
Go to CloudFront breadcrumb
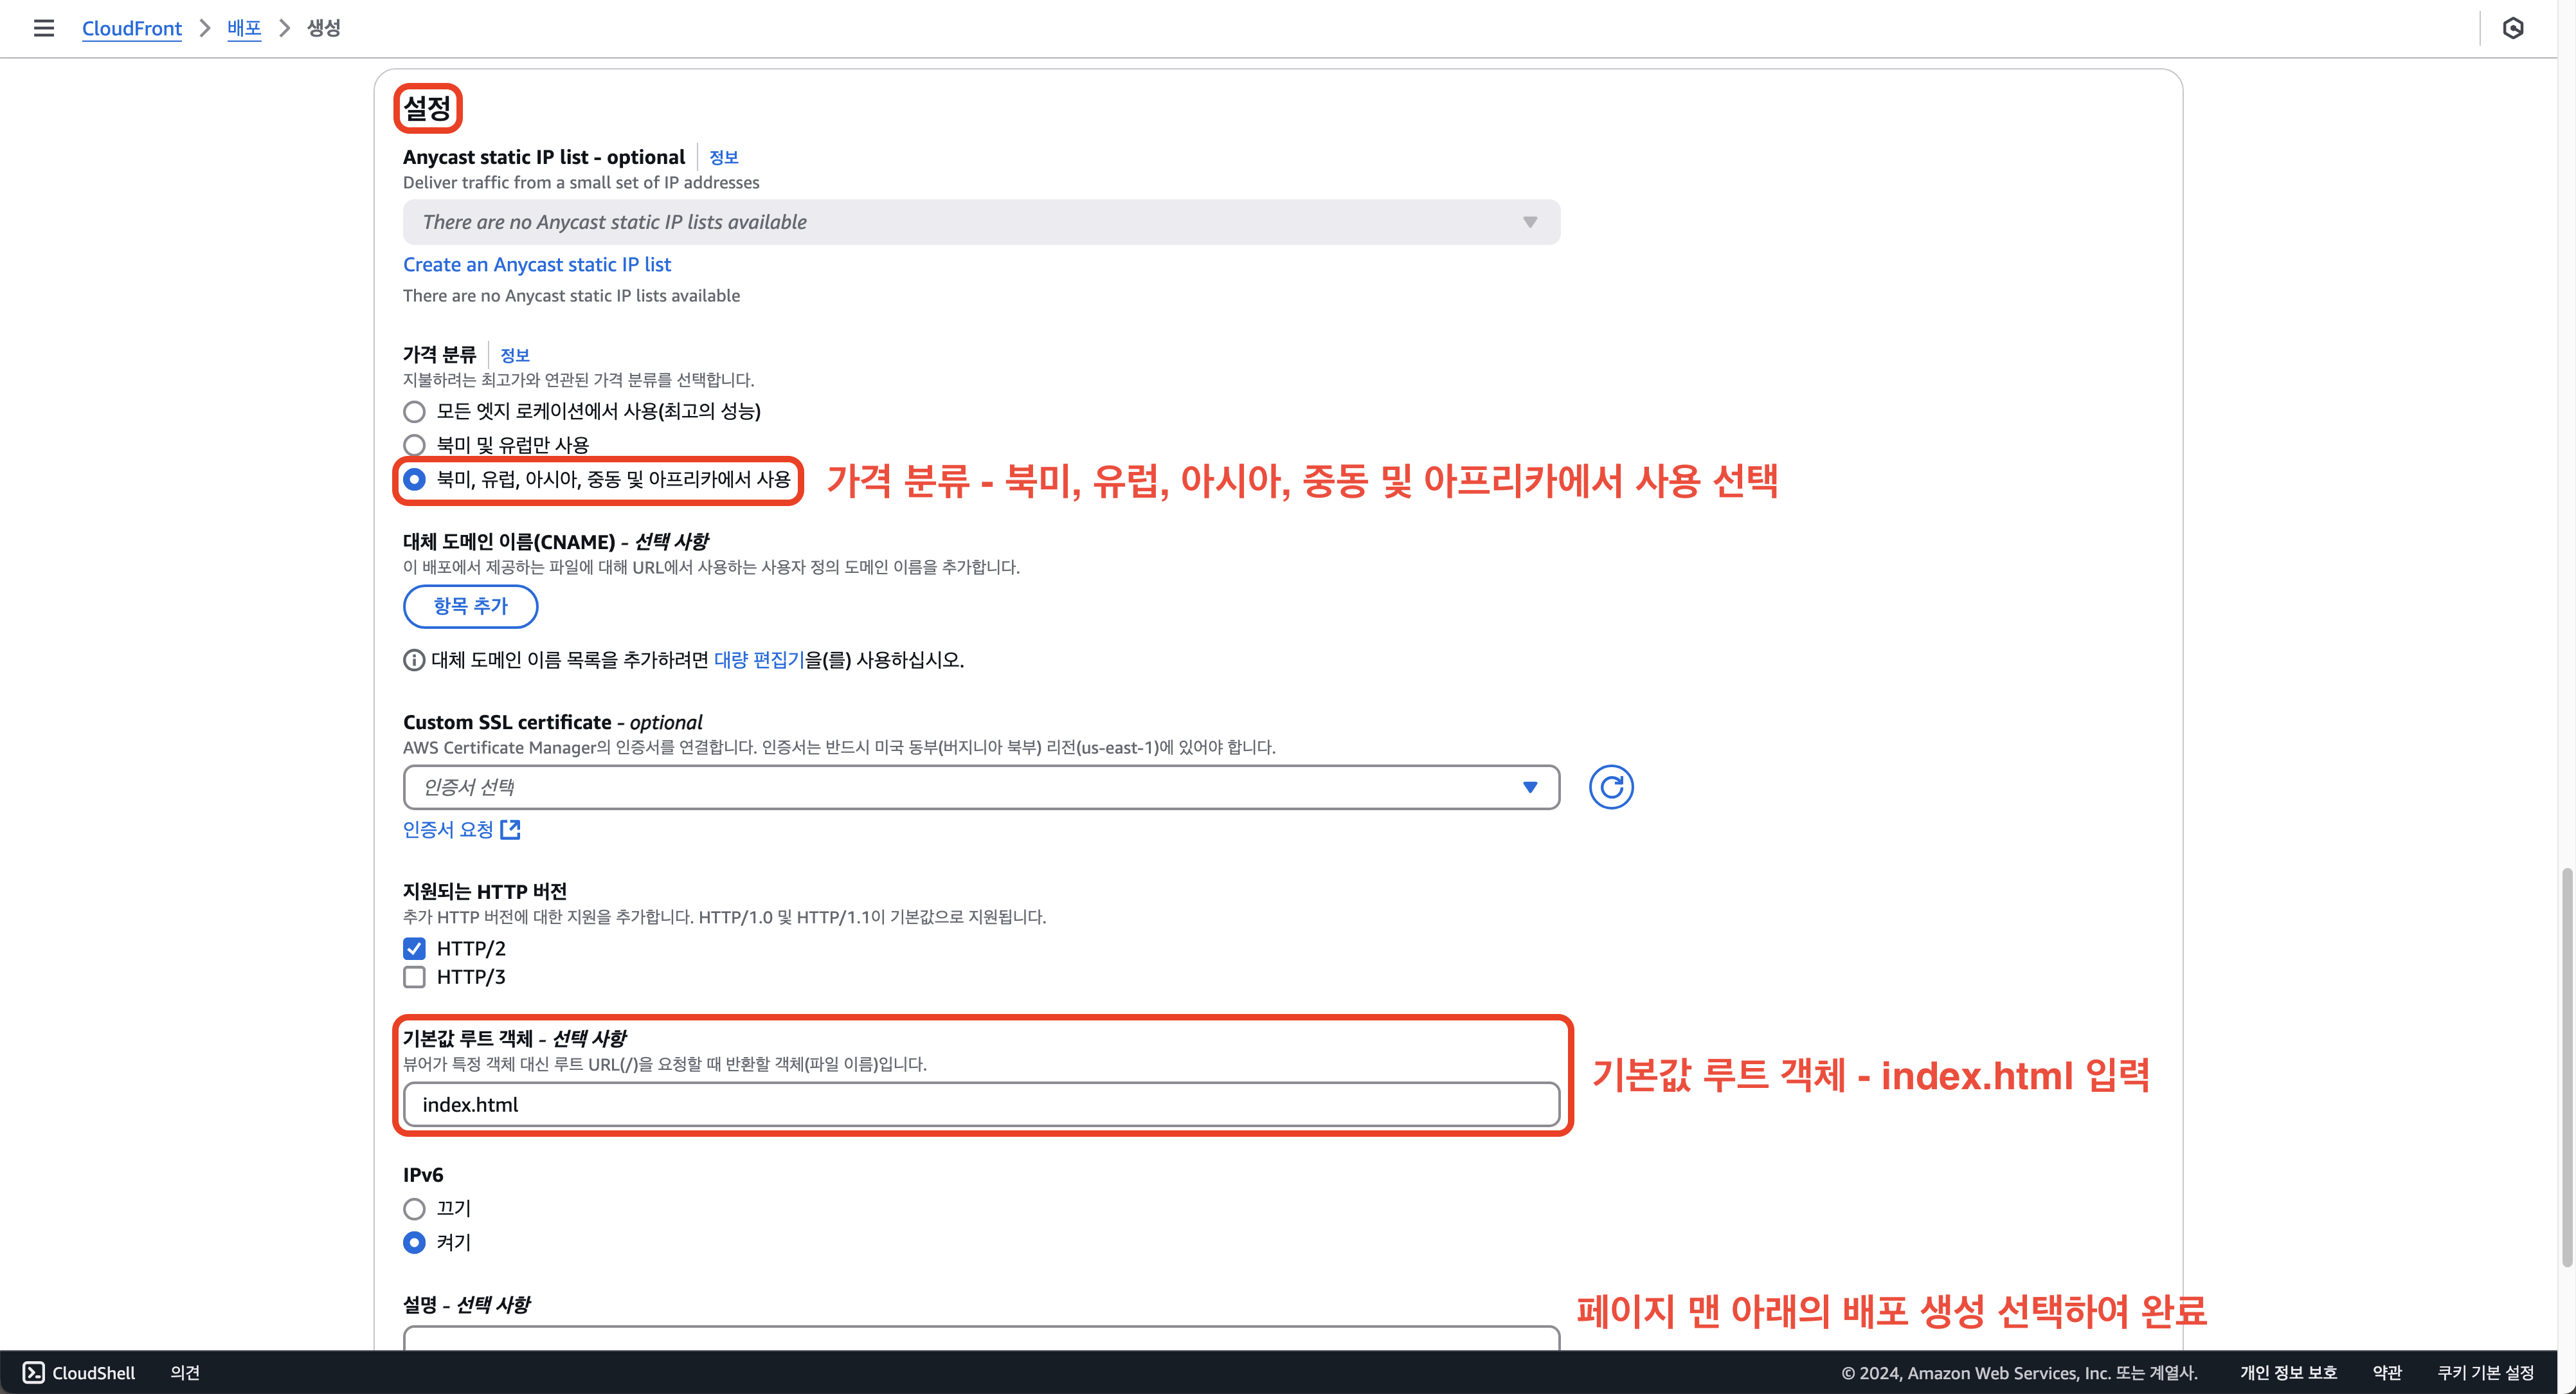pyautogui.click(x=132, y=28)
